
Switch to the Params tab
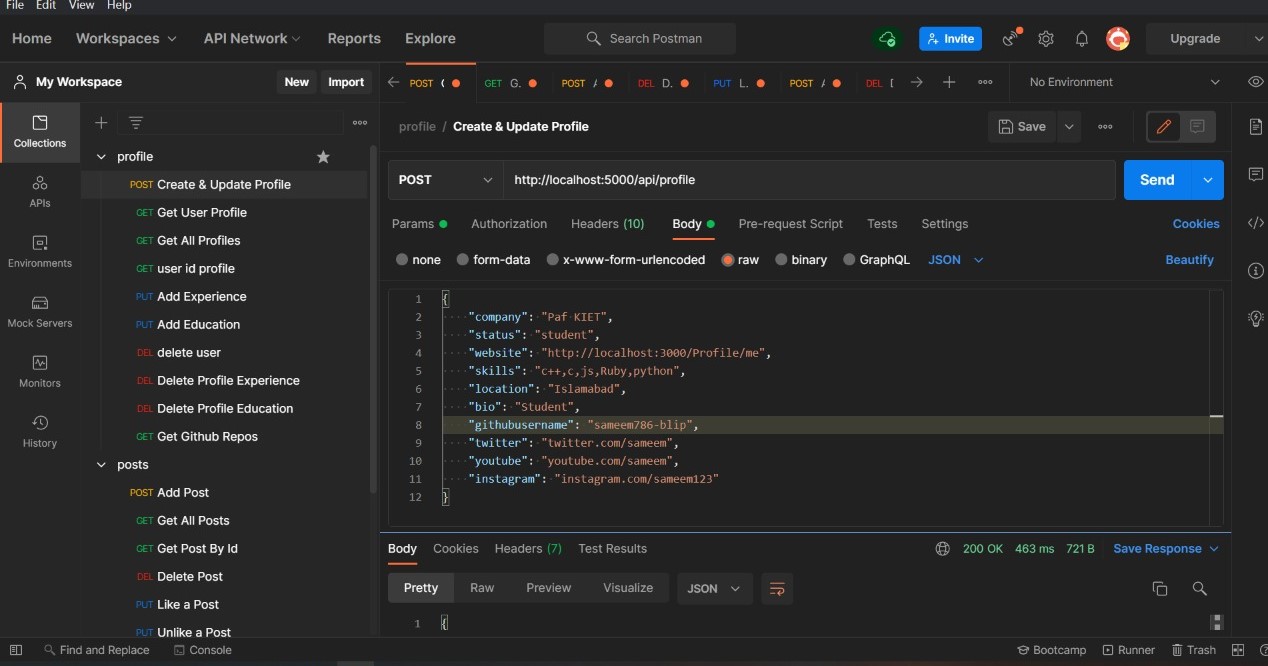419,224
